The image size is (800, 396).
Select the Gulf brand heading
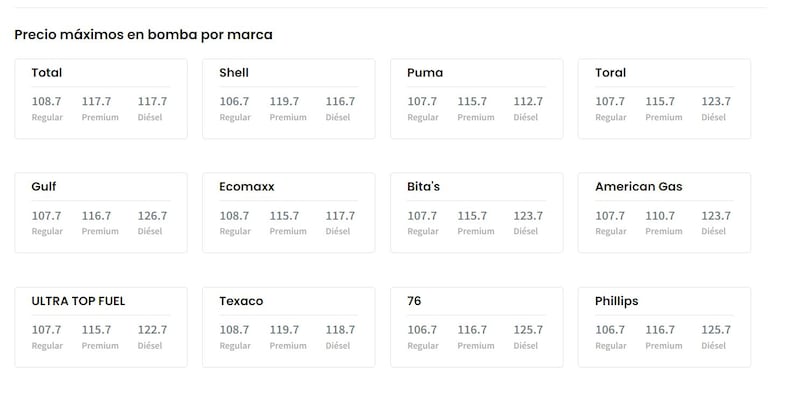tap(44, 186)
